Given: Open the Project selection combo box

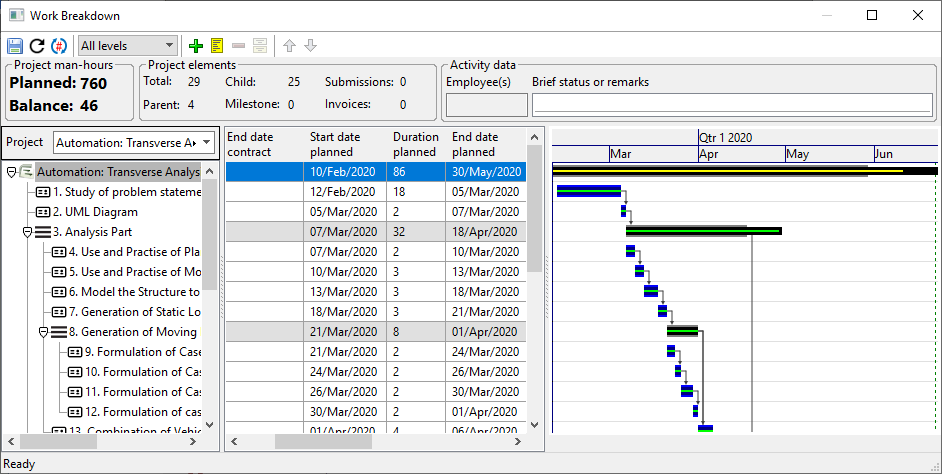Looking at the screenshot, I should [134, 142].
